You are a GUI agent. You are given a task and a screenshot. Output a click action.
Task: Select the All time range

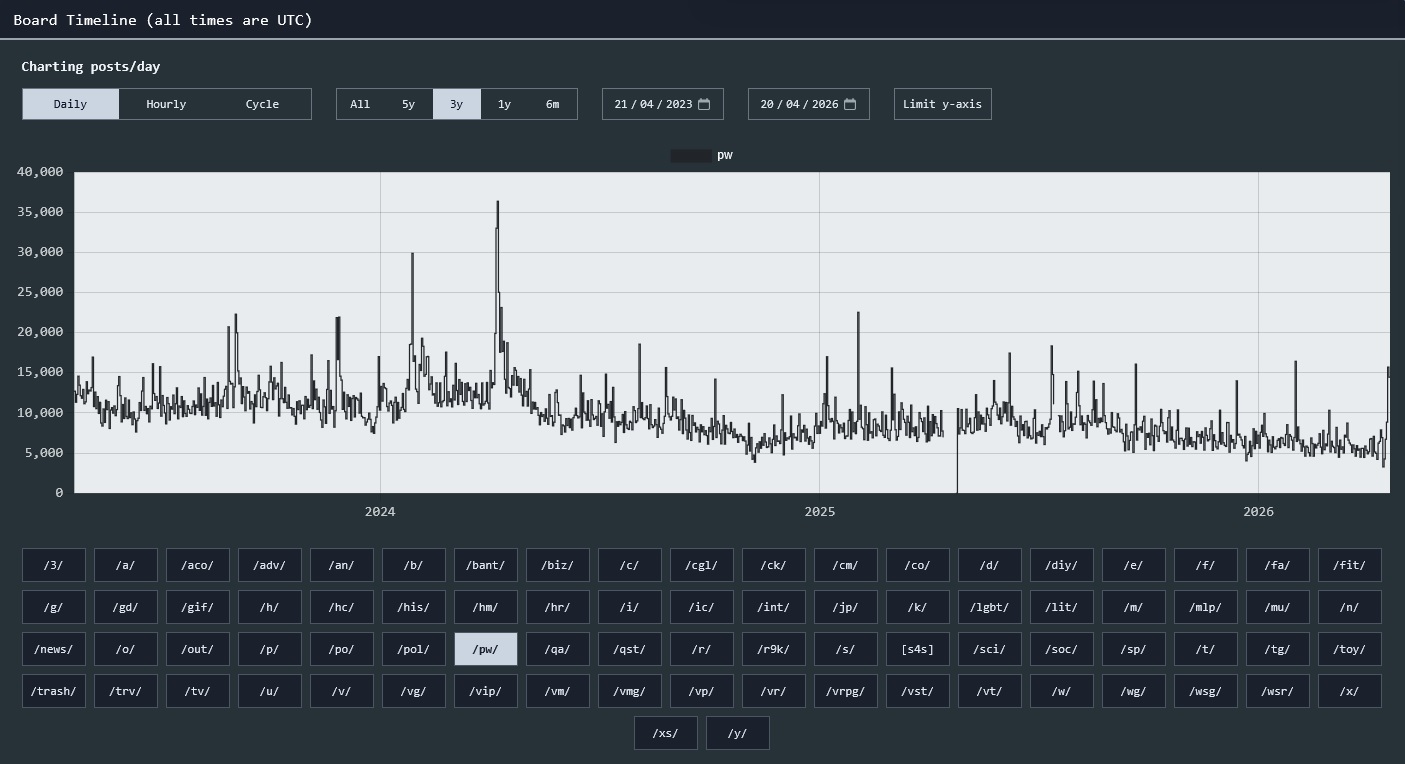tap(360, 104)
